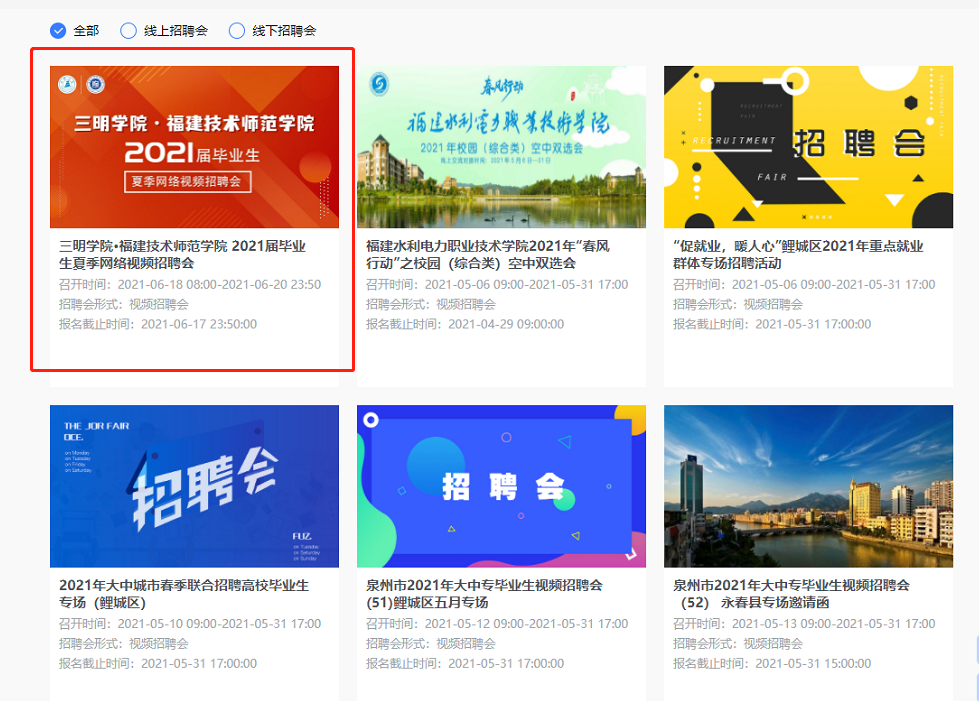Choose the 线下招聘会 radio filter
Image resolution: width=979 pixels, height=701 pixels.
click(x=237, y=31)
